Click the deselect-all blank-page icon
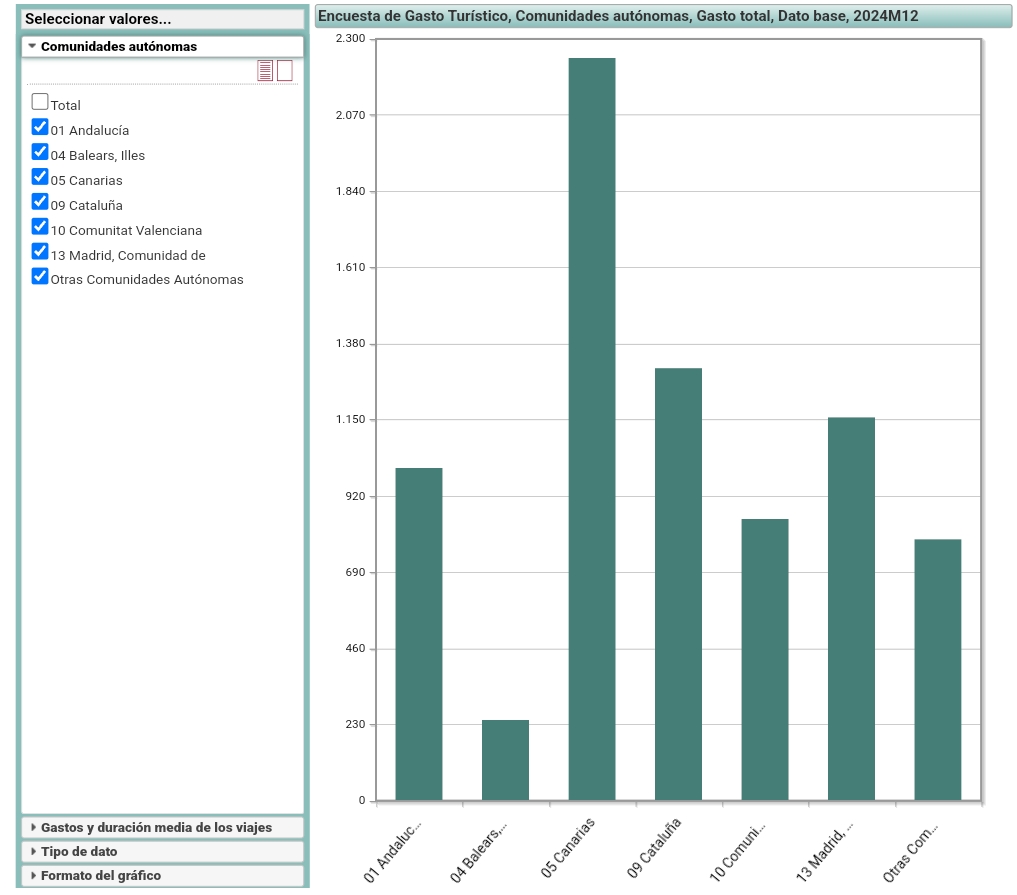This screenshot has height=895, width=1017. coord(285,70)
